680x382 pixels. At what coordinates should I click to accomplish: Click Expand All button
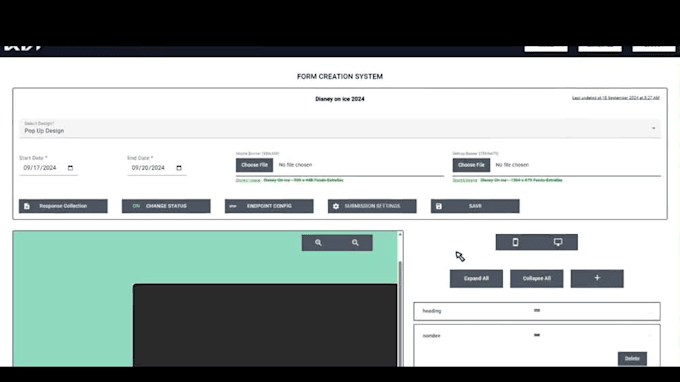click(x=476, y=278)
